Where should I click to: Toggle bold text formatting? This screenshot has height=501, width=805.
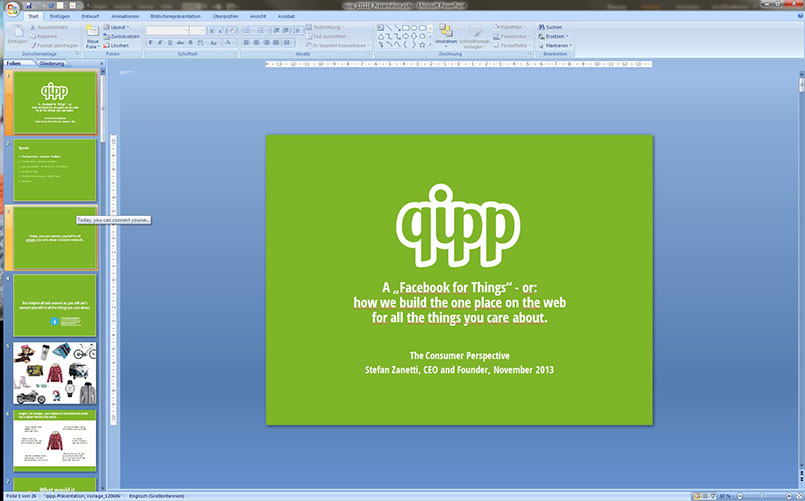(150, 44)
